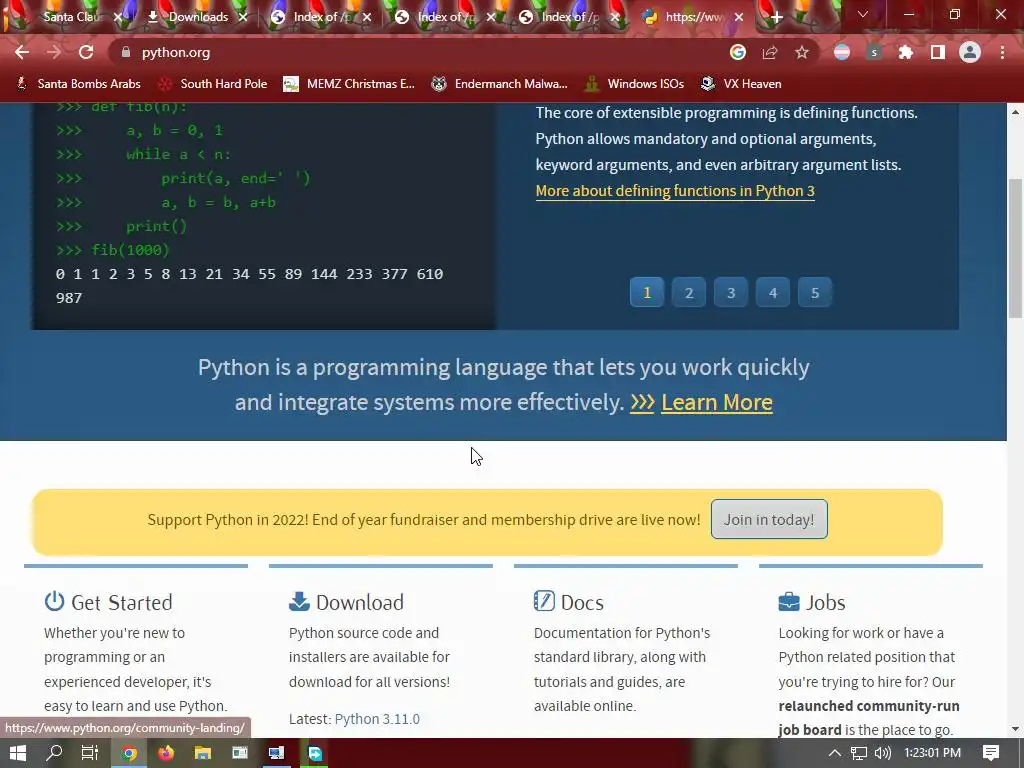Open File Explorer from the taskbar
This screenshot has height=768, width=1024.
(202, 753)
